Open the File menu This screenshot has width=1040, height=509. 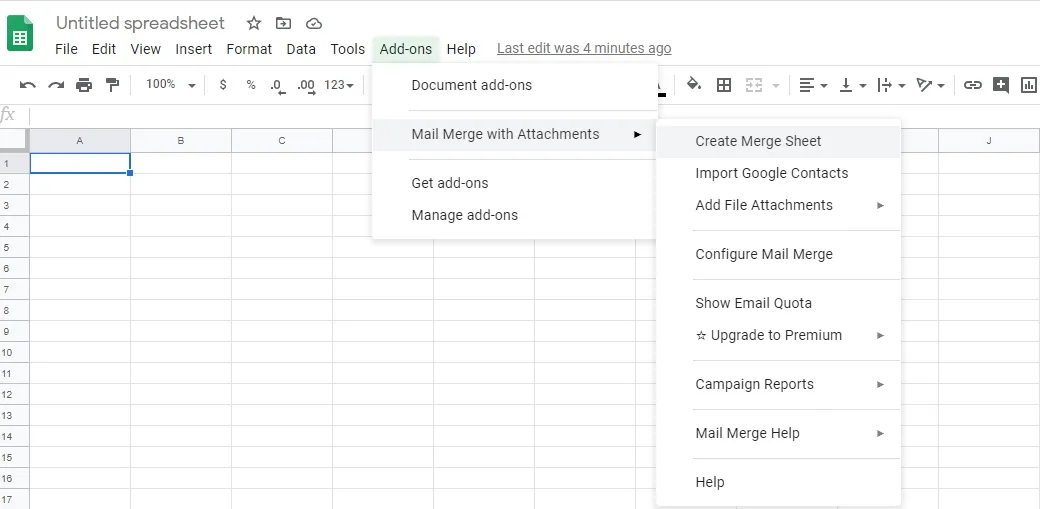click(66, 49)
